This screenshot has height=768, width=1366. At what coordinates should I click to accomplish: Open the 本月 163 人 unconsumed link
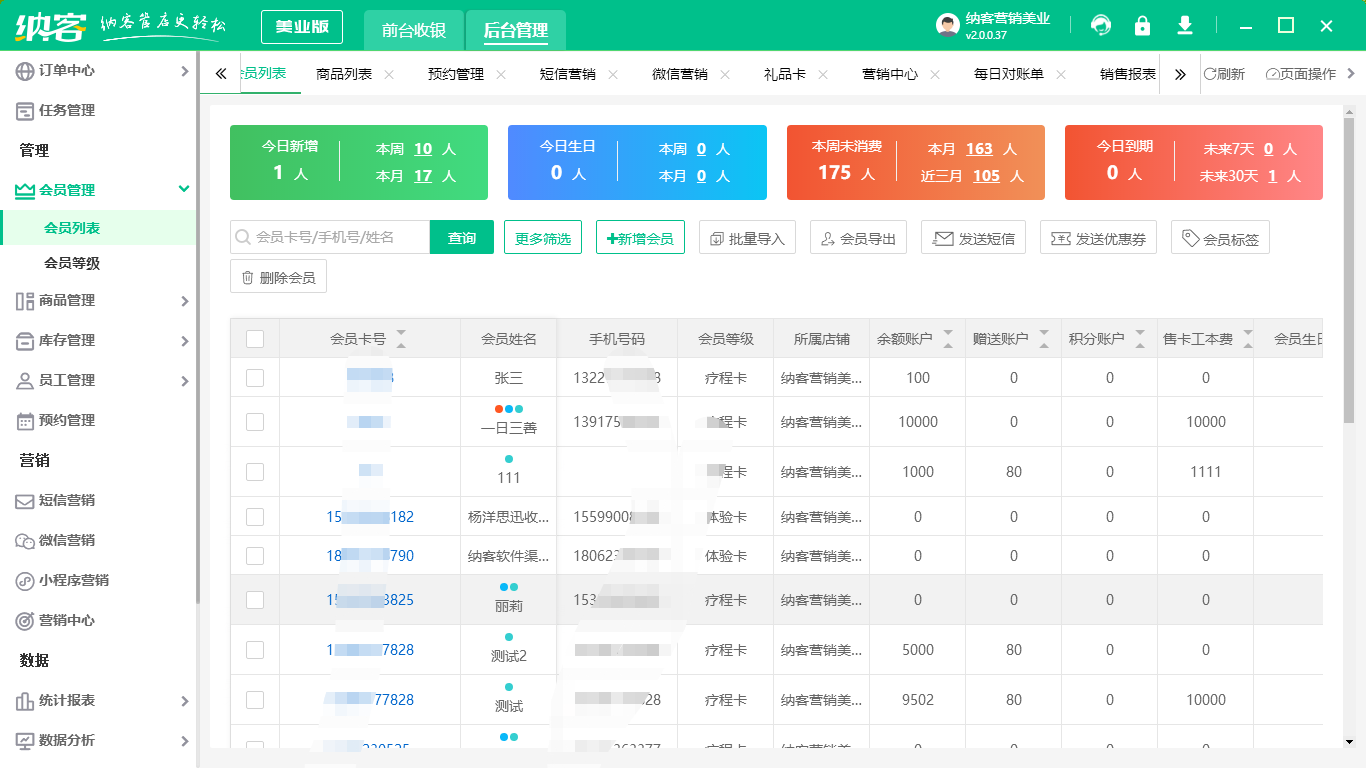point(978,149)
